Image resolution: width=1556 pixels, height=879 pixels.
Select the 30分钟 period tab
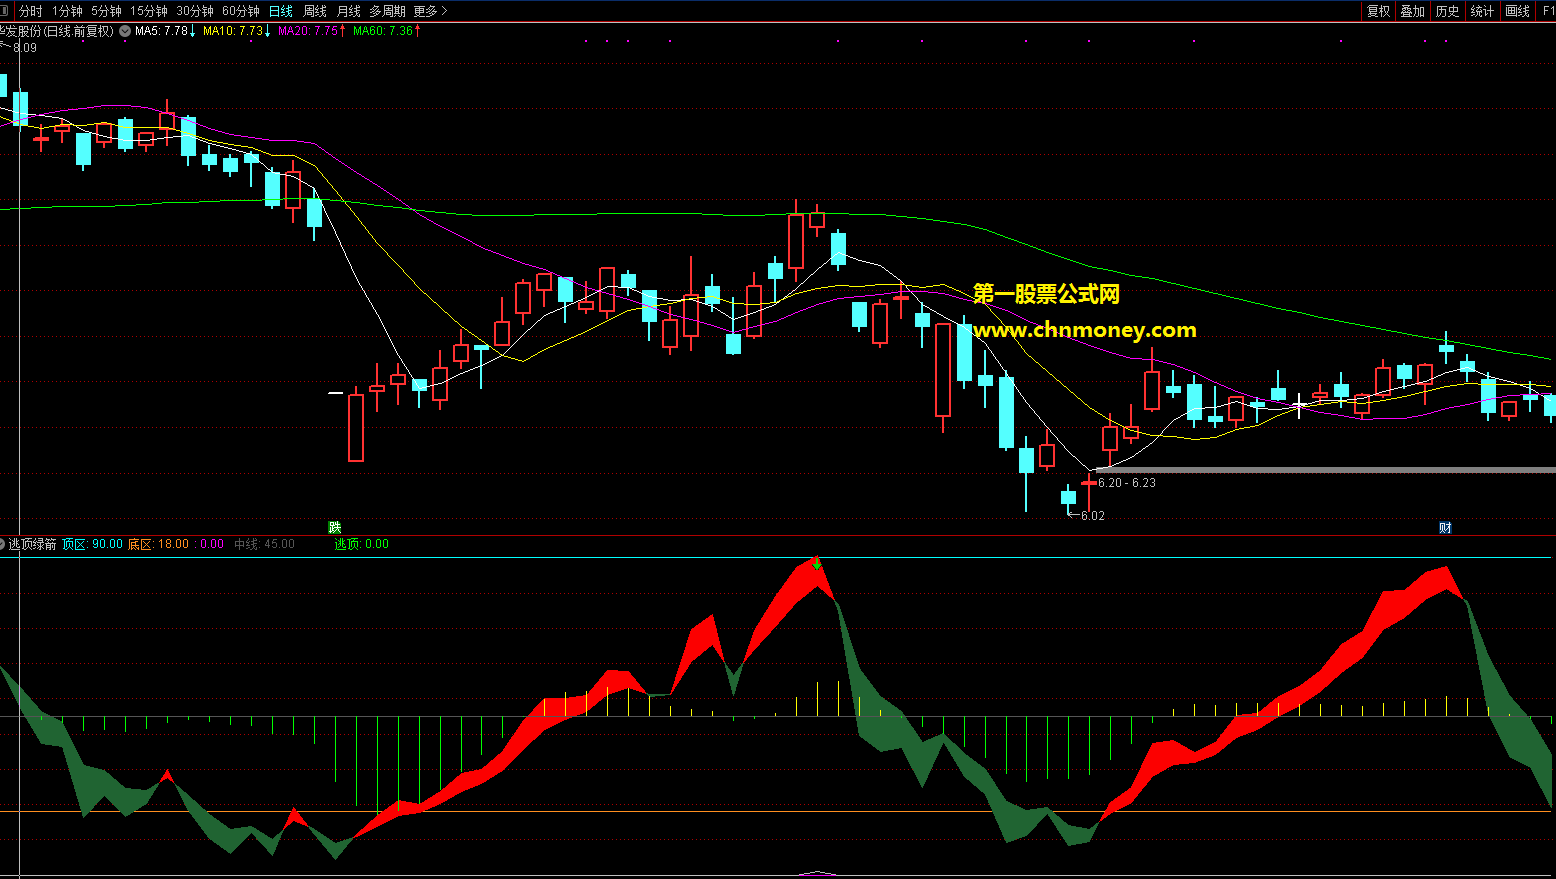pyautogui.click(x=195, y=11)
